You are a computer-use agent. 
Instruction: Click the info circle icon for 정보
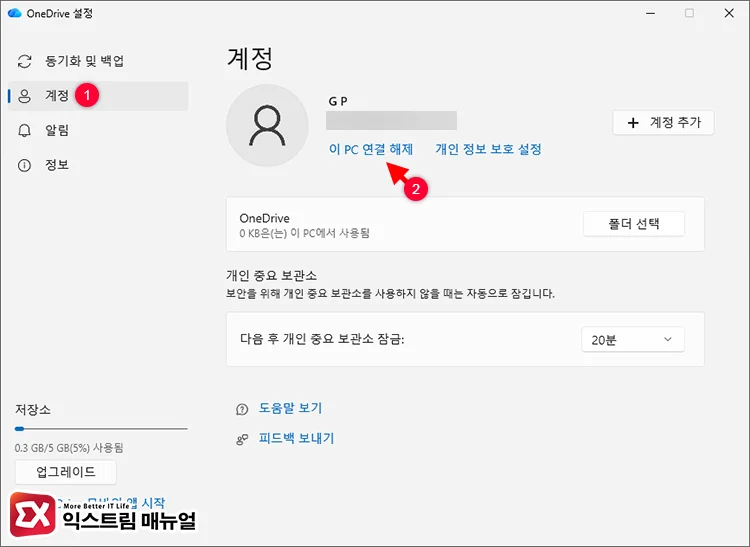[x=25, y=164]
